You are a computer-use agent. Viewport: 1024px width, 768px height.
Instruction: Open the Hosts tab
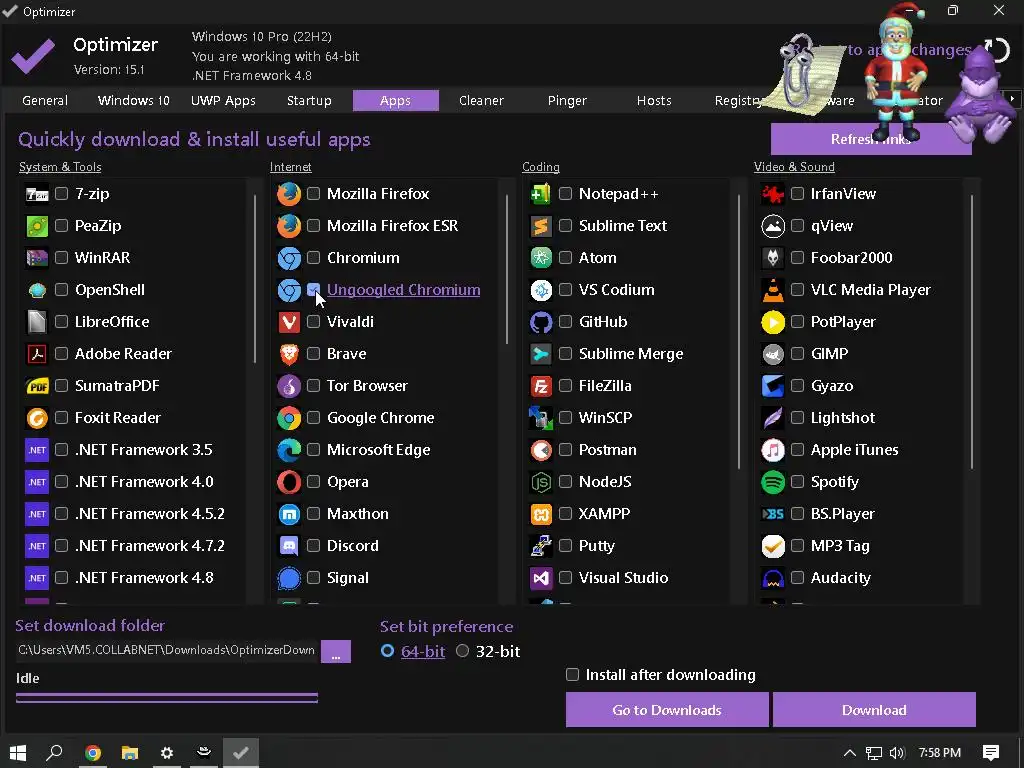click(654, 101)
